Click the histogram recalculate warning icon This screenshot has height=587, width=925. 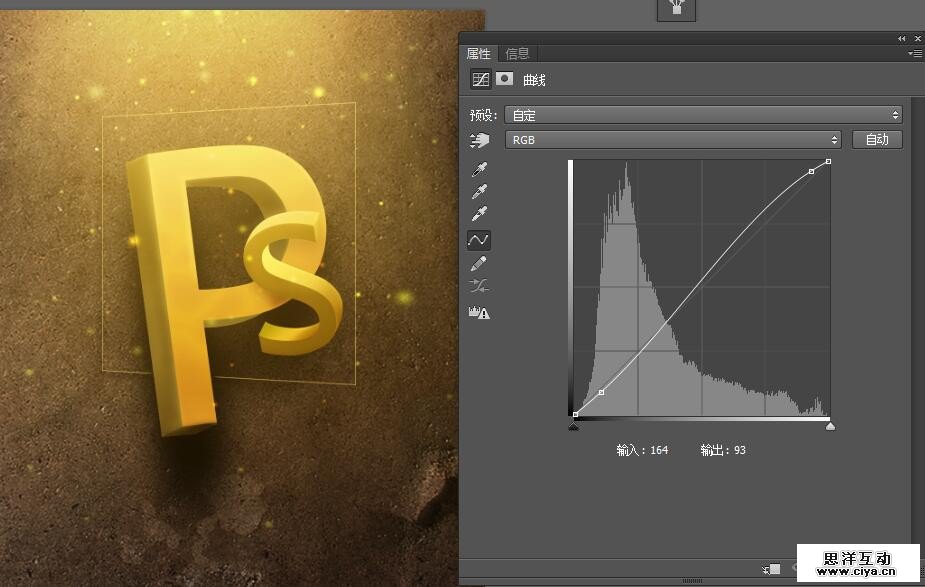click(479, 313)
